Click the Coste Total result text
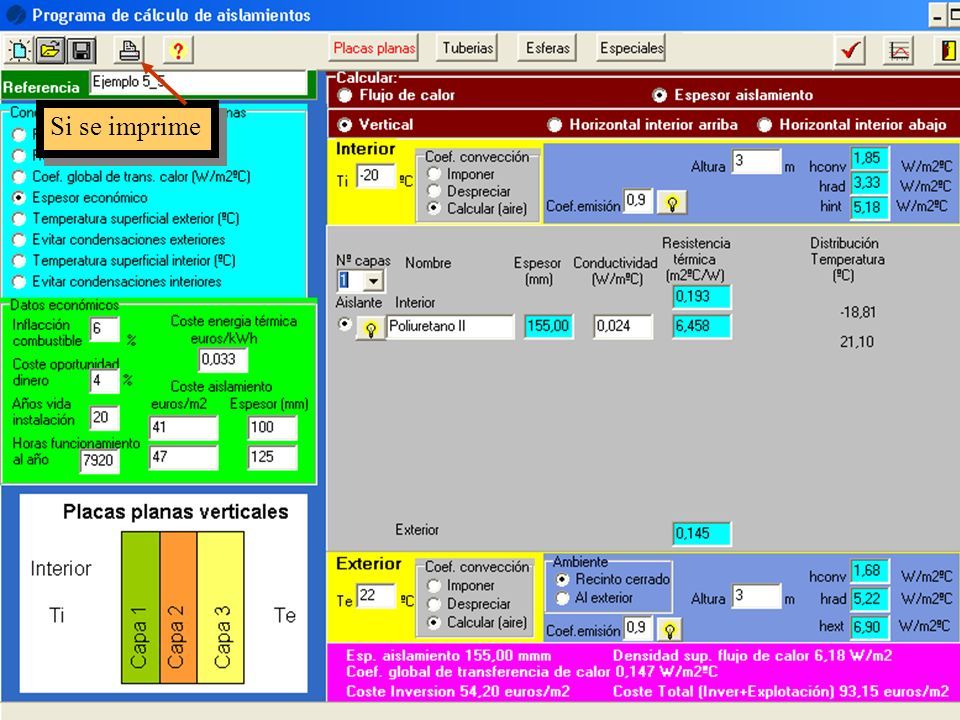 coord(781,692)
